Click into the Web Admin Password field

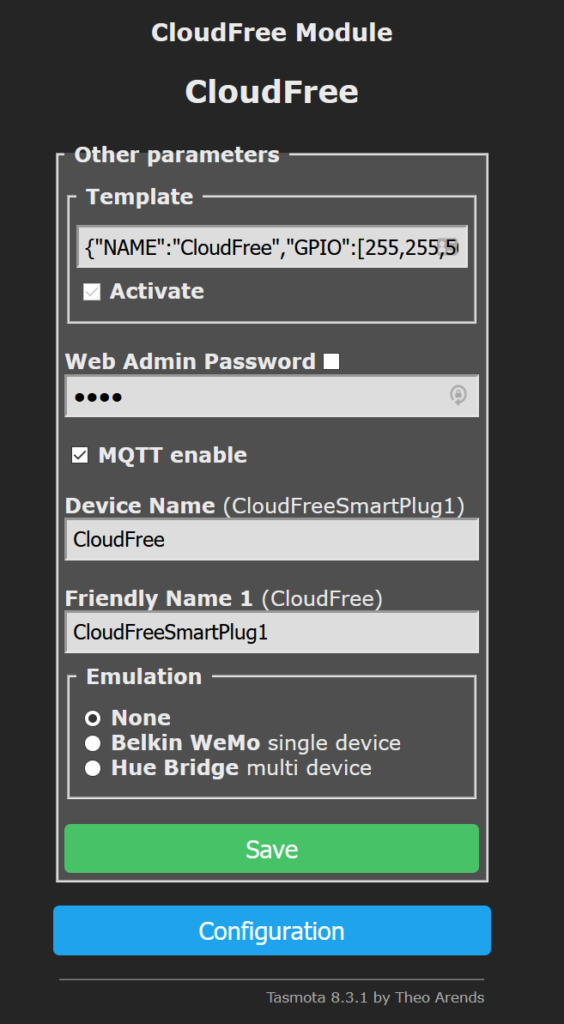272,396
